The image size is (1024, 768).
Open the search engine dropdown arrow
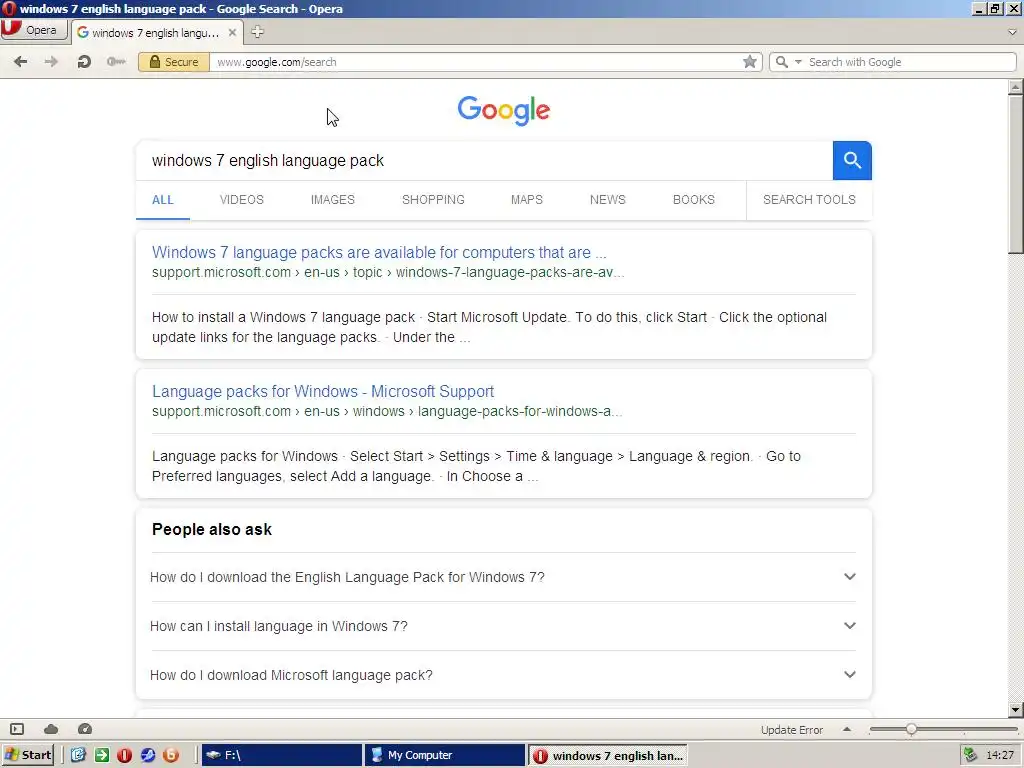coord(798,61)
